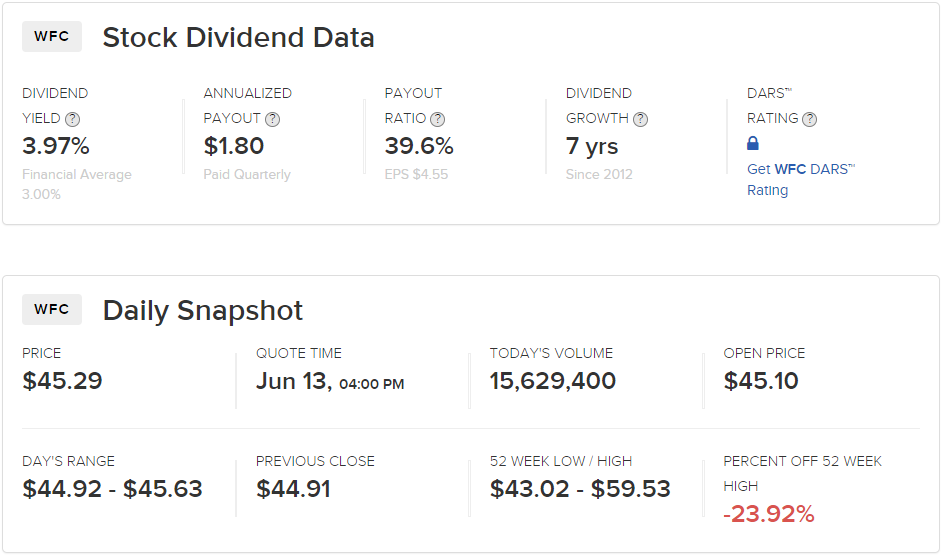This screenshot has width=942, height=555.
Task: Open the Get WFC DARS Rating link
Action: pos(801,180)
